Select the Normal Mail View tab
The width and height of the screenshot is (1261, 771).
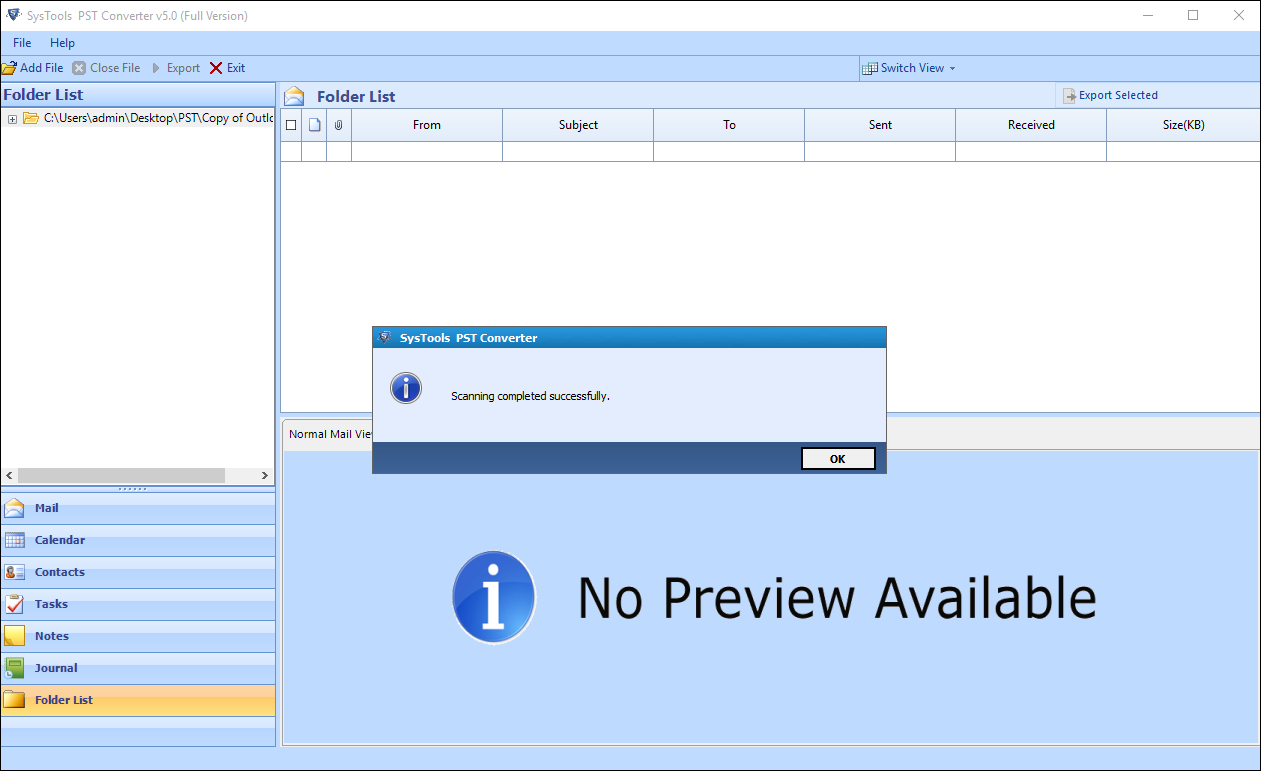pyautogui.click(x=330, y=434)
